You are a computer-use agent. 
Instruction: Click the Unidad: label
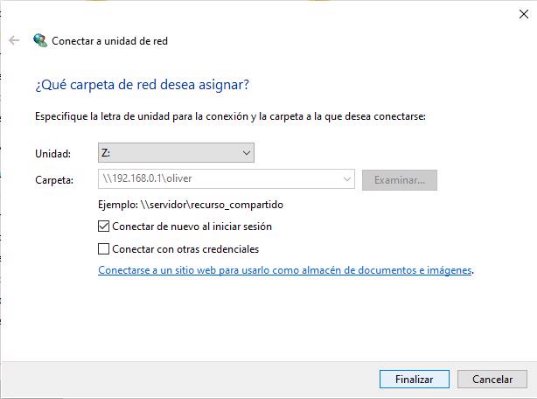[53, 153]
